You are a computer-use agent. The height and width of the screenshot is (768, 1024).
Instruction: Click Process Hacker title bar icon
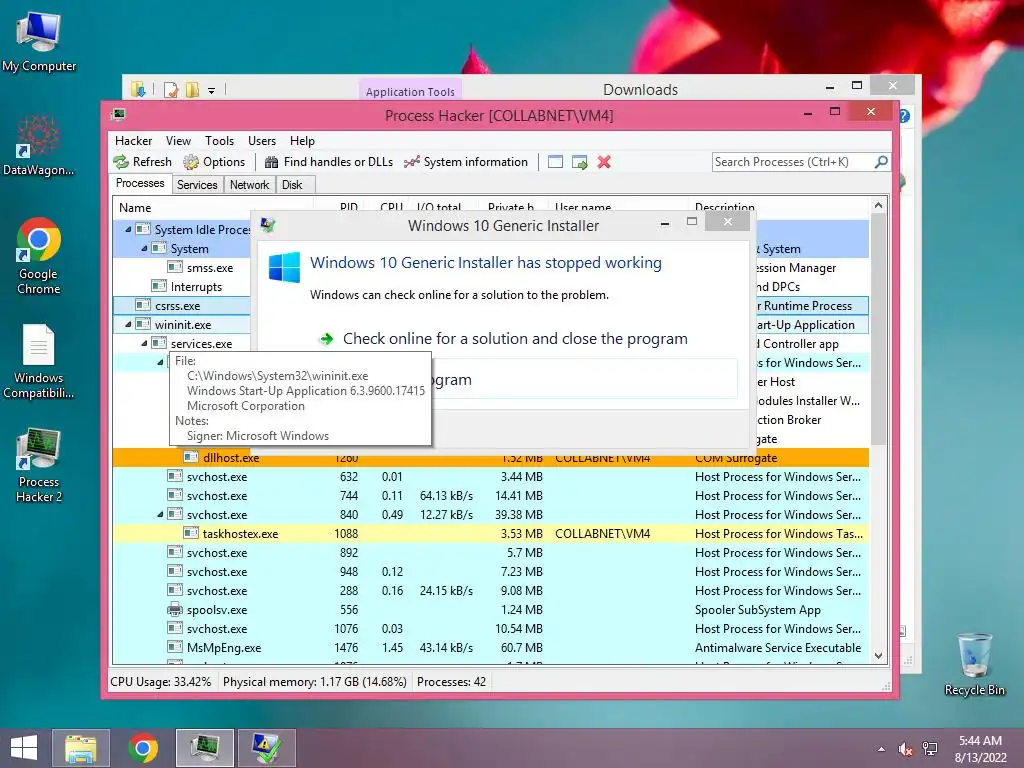[118, 115]
